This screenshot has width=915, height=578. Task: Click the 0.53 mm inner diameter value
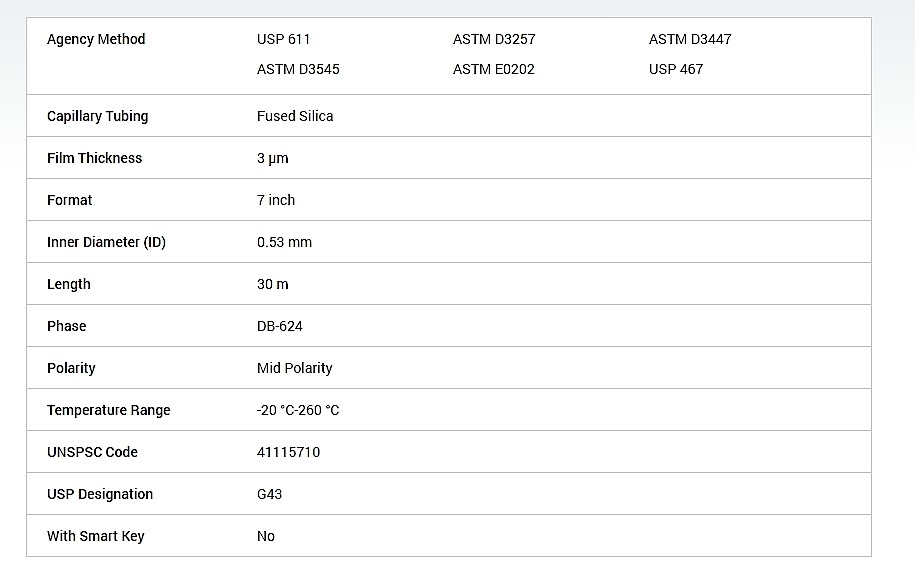[x=284, y=242]
